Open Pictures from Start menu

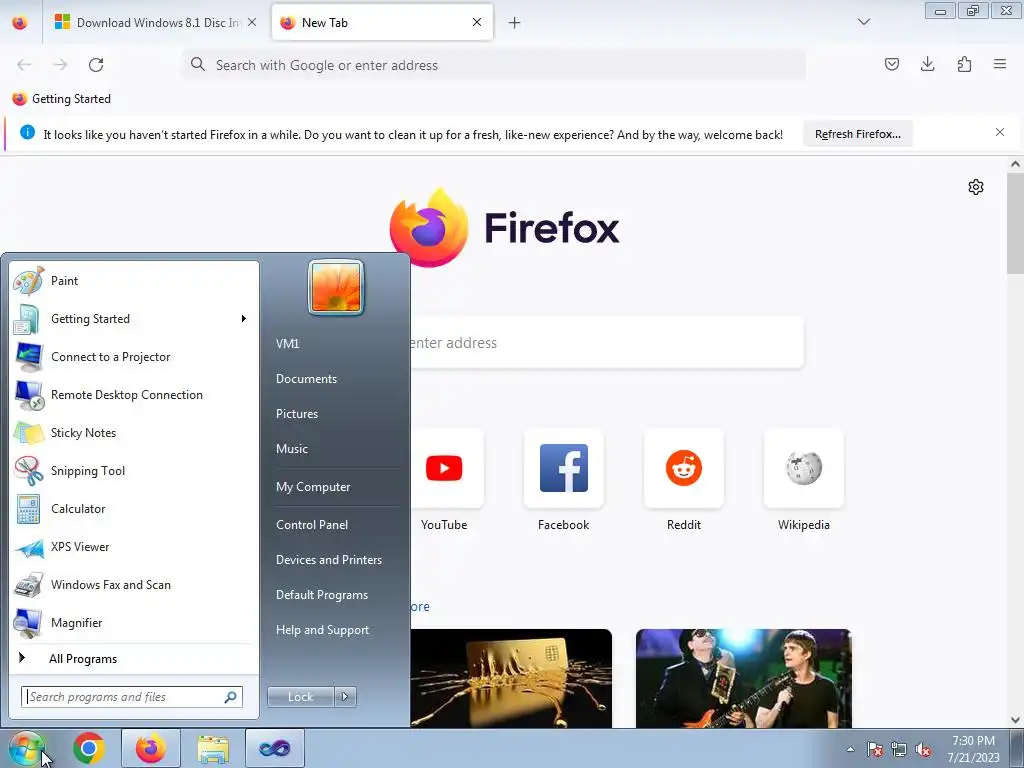click(x=296, y=414)
